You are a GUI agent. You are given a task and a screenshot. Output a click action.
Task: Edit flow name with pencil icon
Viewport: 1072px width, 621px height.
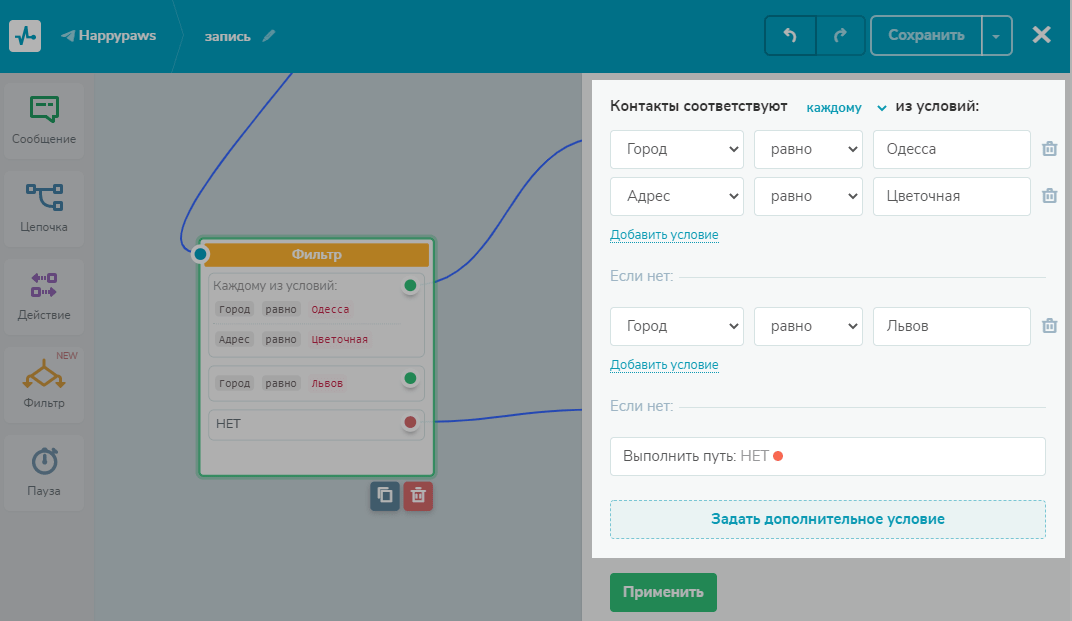[x=269, y=36]
